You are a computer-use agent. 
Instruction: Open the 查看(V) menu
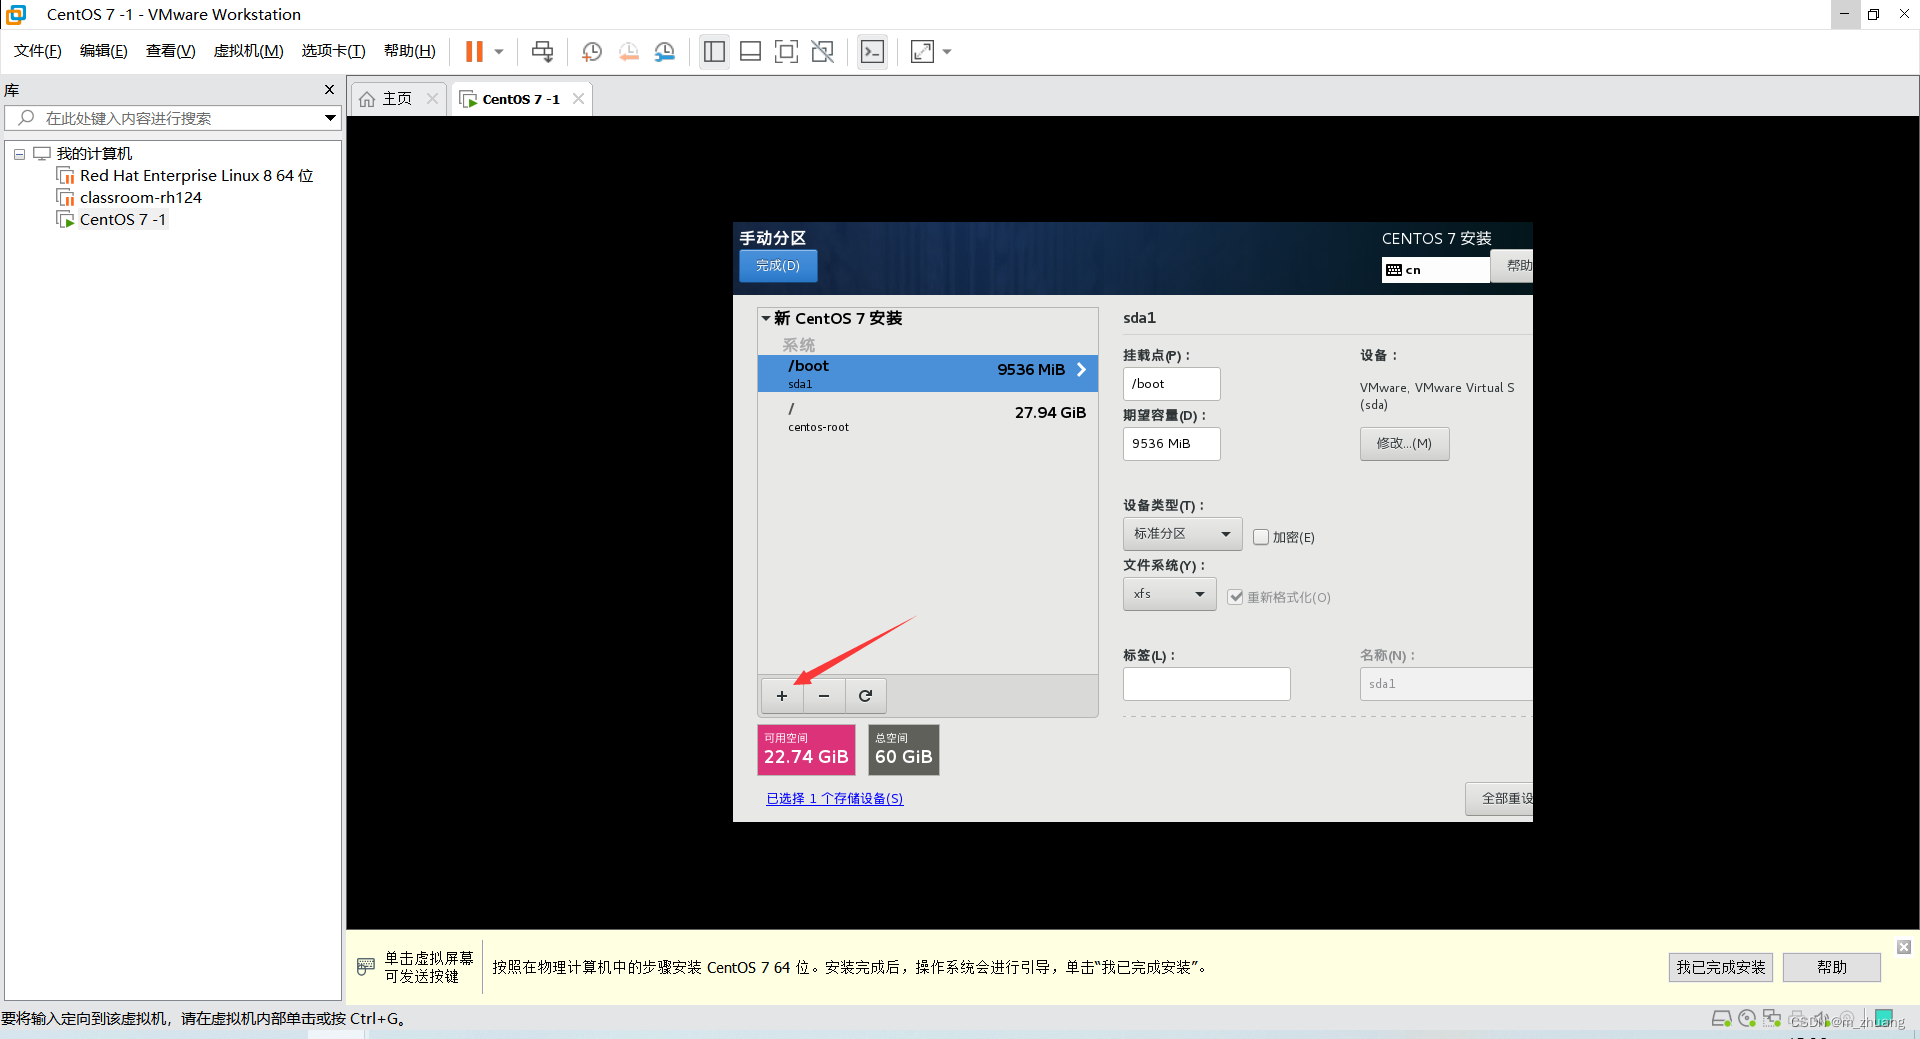click(x=171, y=51)
